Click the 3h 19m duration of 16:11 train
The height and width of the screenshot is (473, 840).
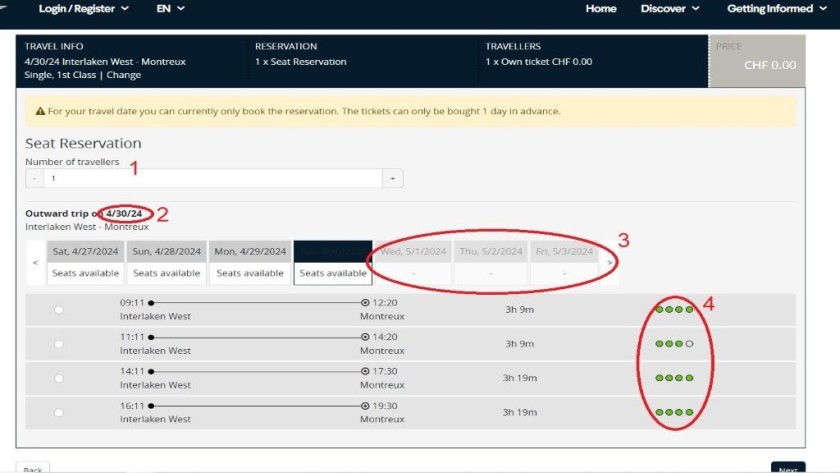pyautogui.click(x=519, y=412)
